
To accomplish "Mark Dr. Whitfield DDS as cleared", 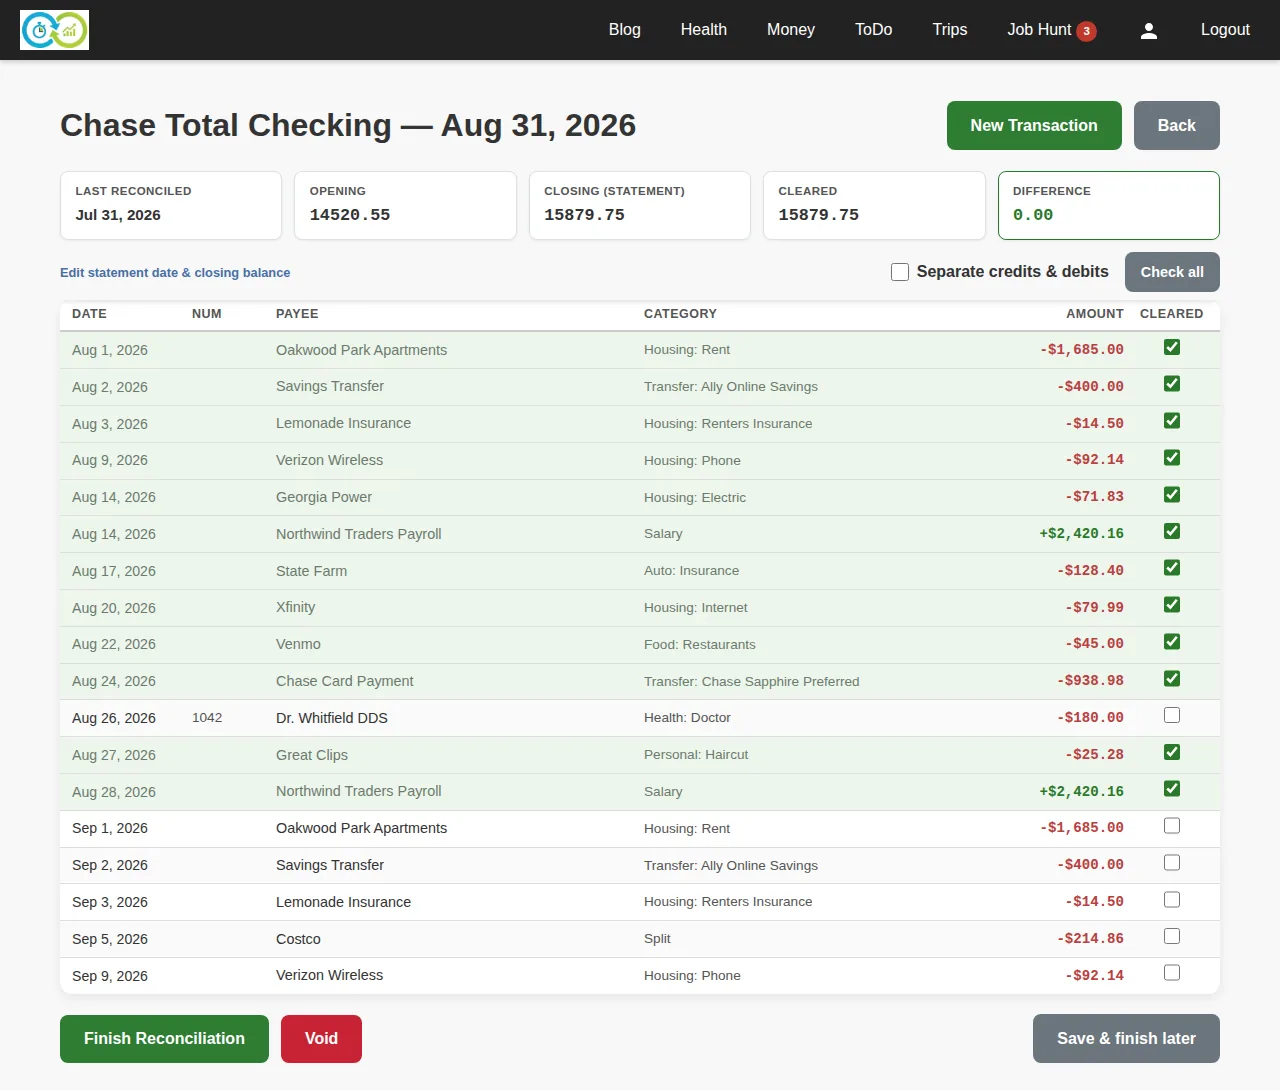I will coord(1172,715).
